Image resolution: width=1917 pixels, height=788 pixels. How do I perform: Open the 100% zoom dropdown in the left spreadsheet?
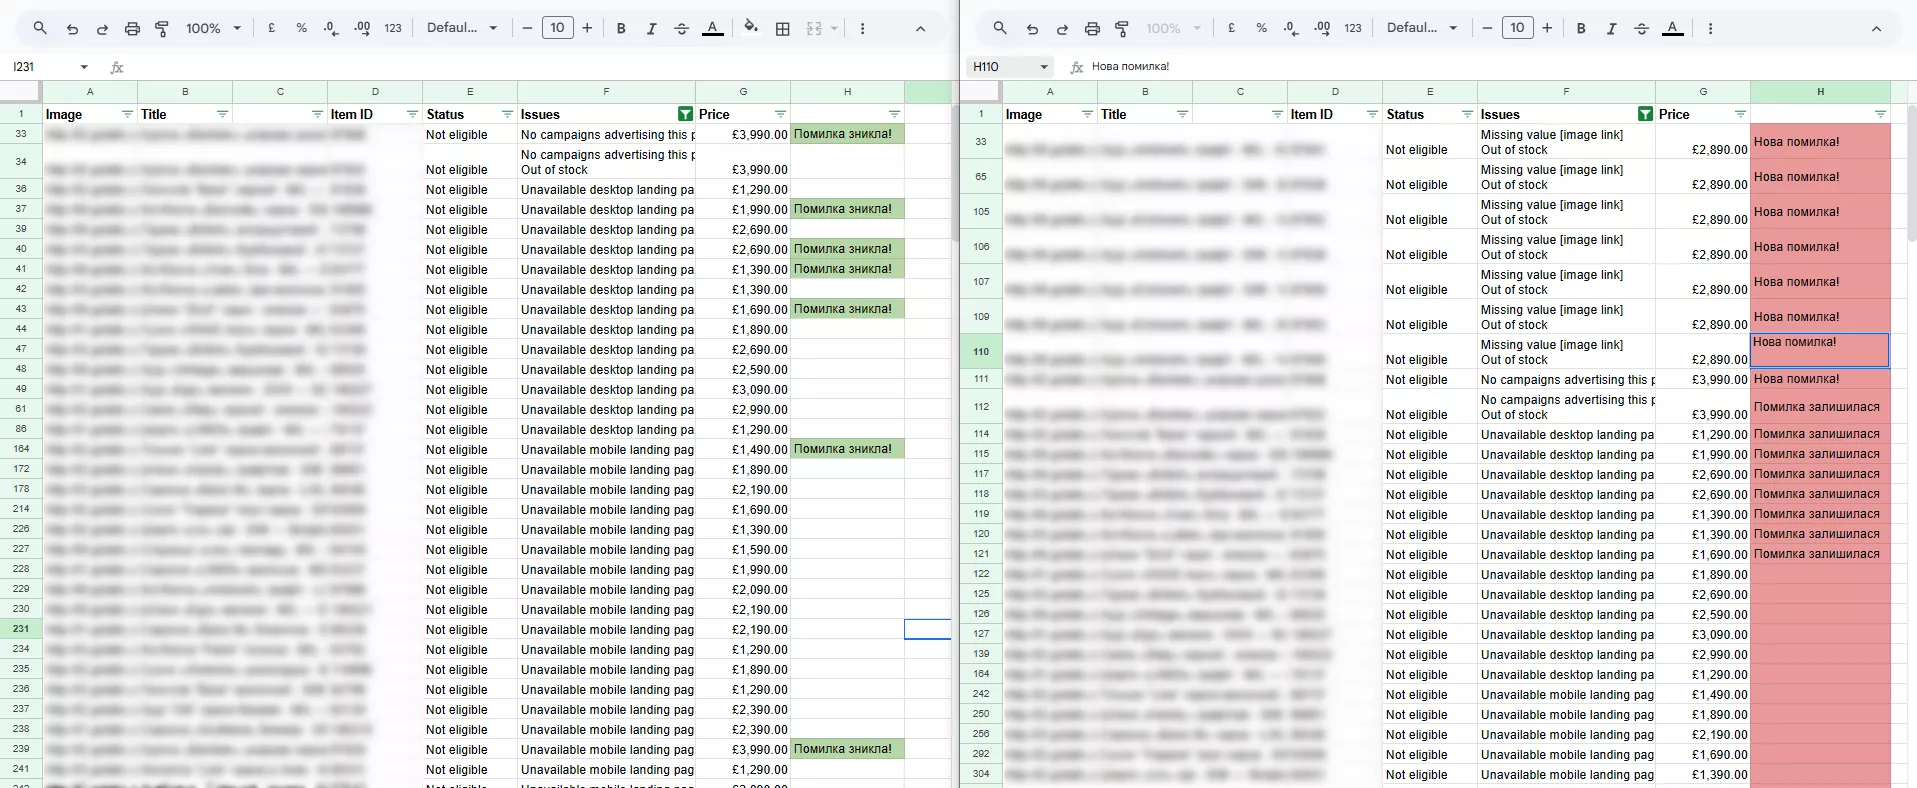pyautogui.click(x=214, y=29)
